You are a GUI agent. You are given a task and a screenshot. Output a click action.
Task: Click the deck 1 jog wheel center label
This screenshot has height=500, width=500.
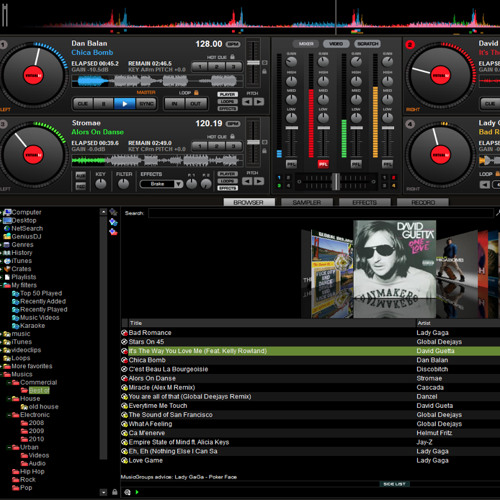point(33,75)
